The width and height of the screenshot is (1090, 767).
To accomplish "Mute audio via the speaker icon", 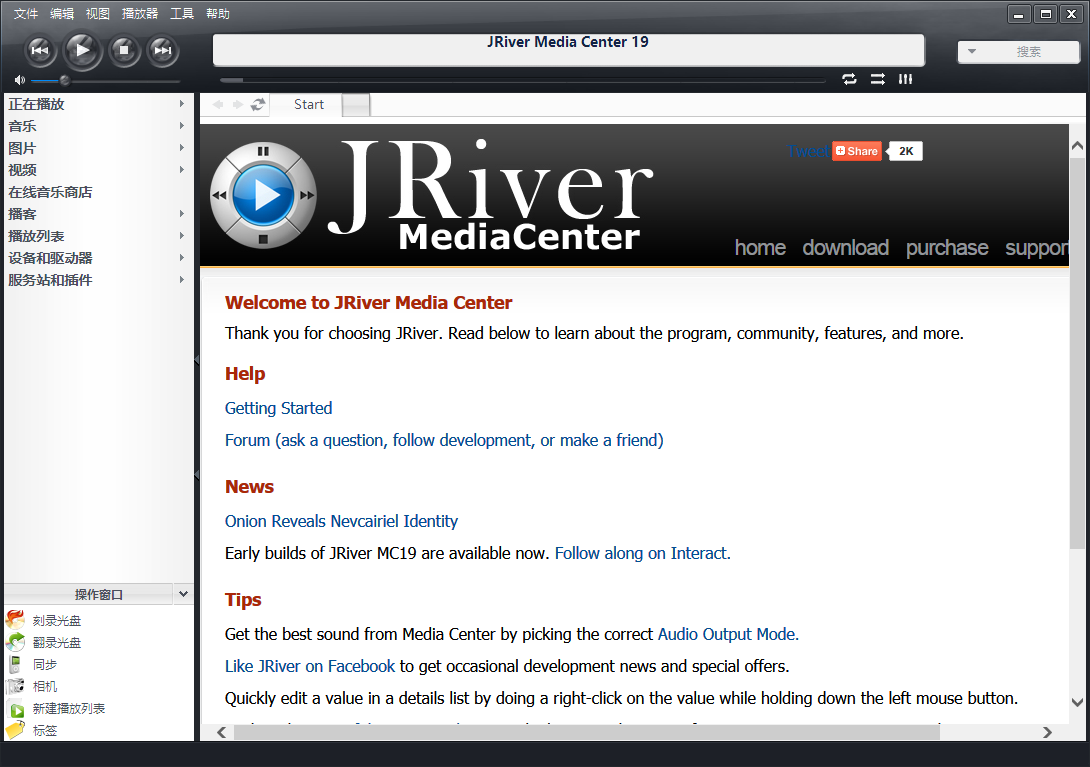I will click(19, 80).
